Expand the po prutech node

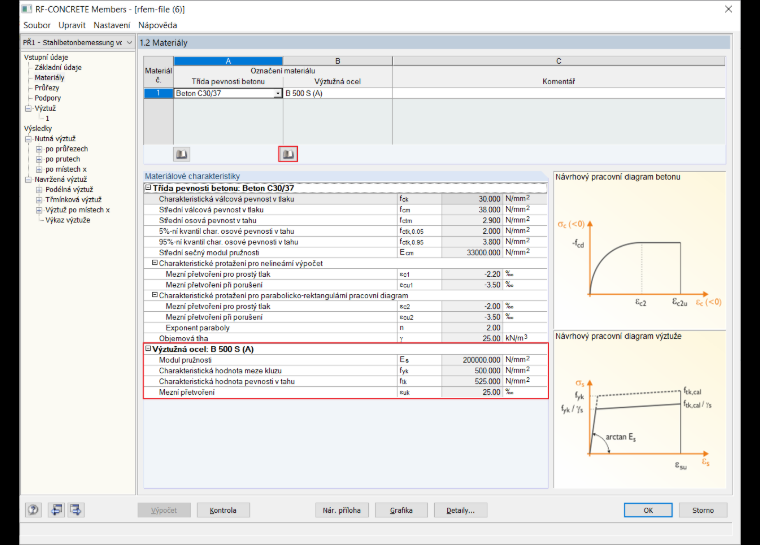39,159
